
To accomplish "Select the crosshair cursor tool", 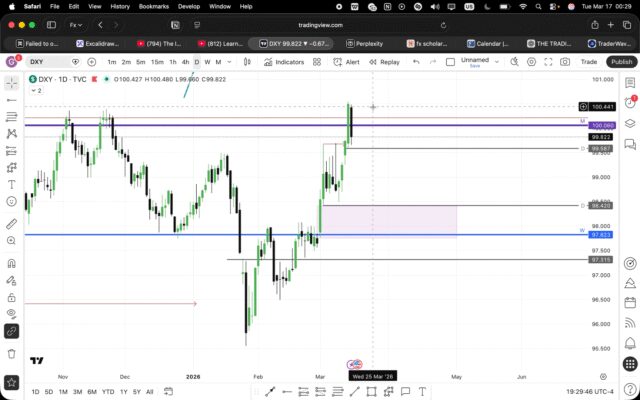I will [x=11, y=82].
